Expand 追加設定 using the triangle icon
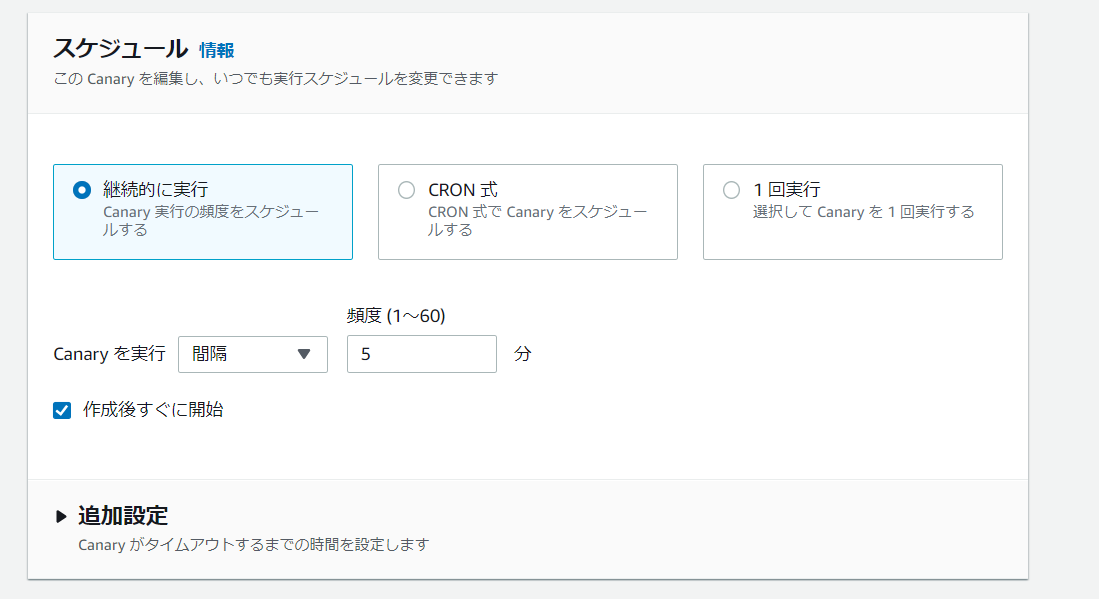 tap(62, 517)
